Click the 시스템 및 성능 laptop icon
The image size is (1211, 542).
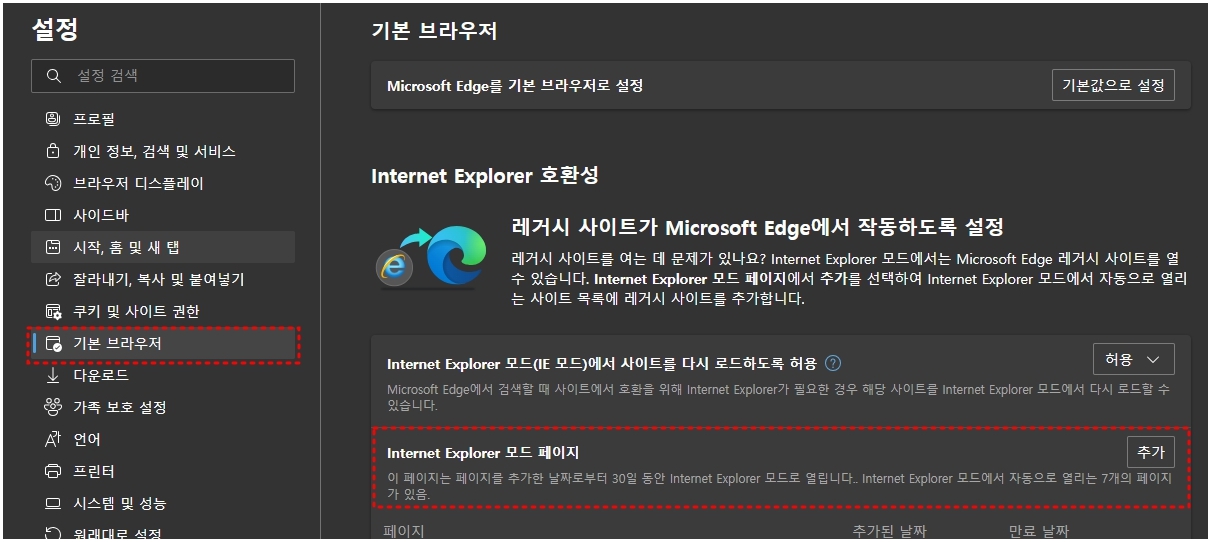[53, 503]
